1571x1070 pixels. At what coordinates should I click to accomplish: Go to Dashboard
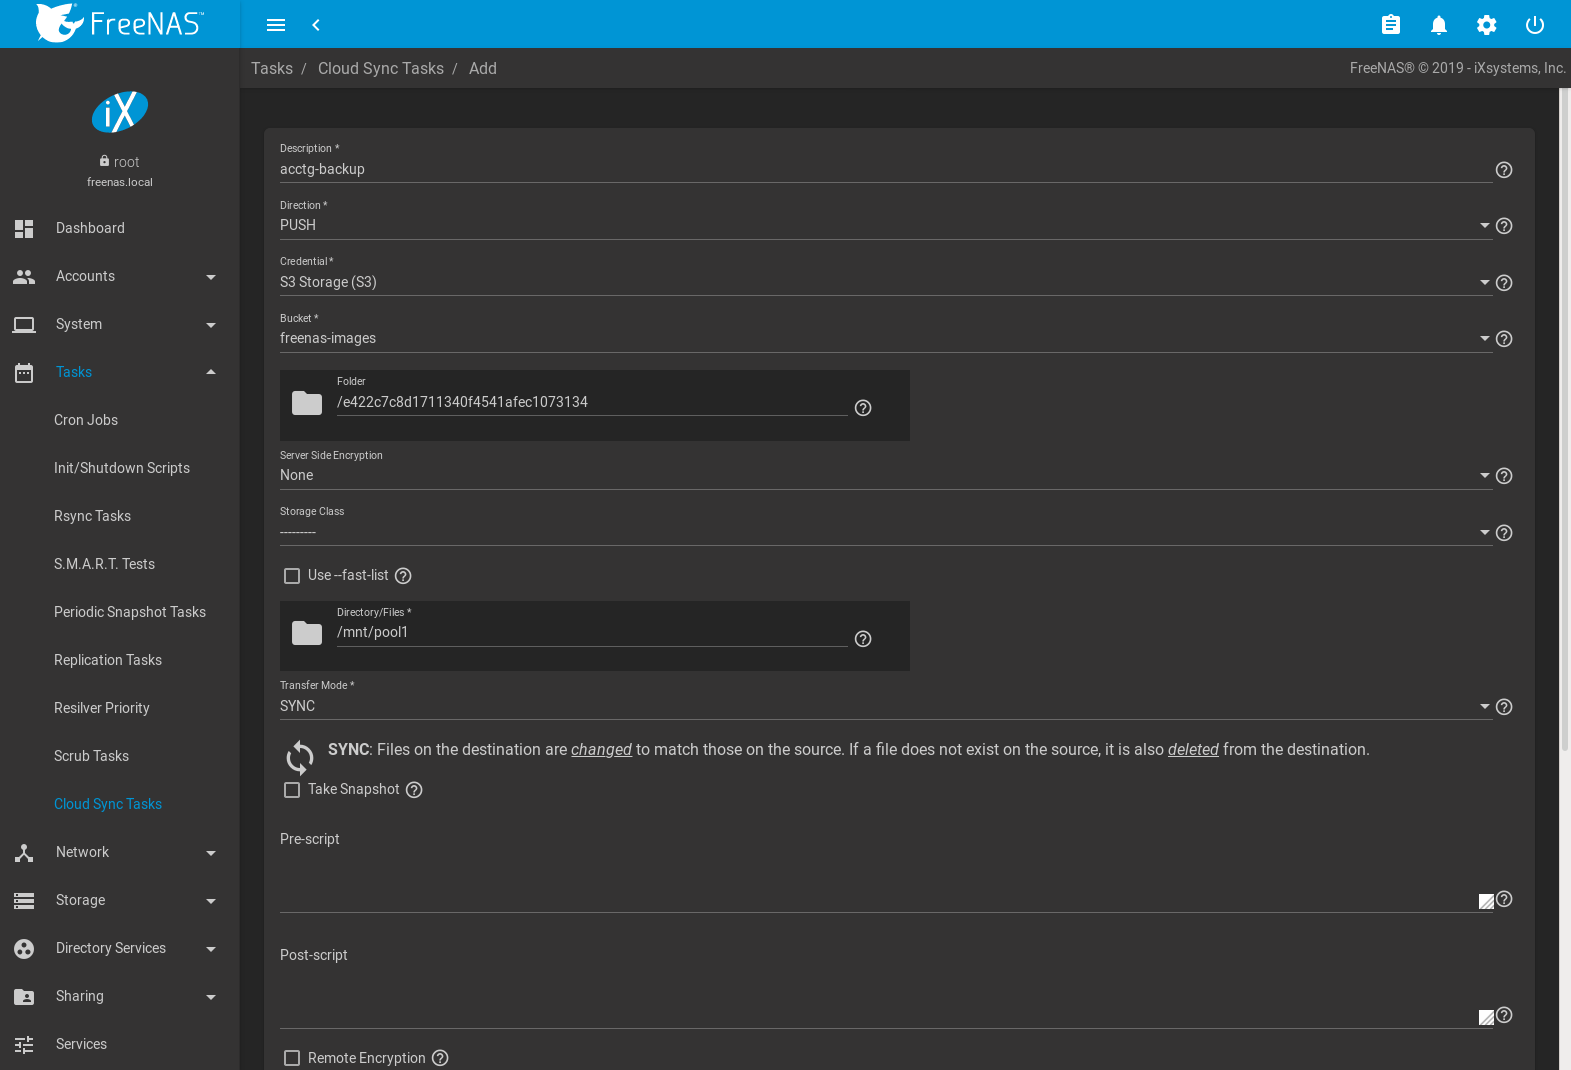pos(120,228)
